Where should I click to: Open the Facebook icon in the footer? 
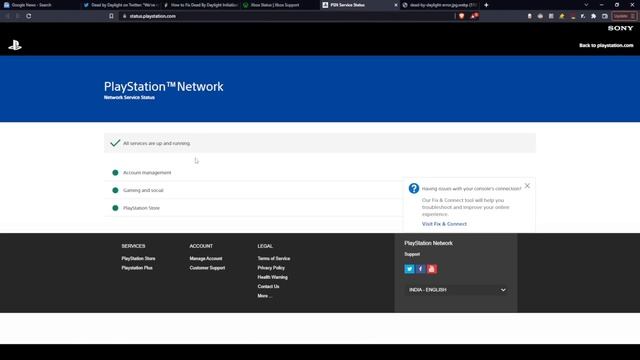tap(420, 269)
